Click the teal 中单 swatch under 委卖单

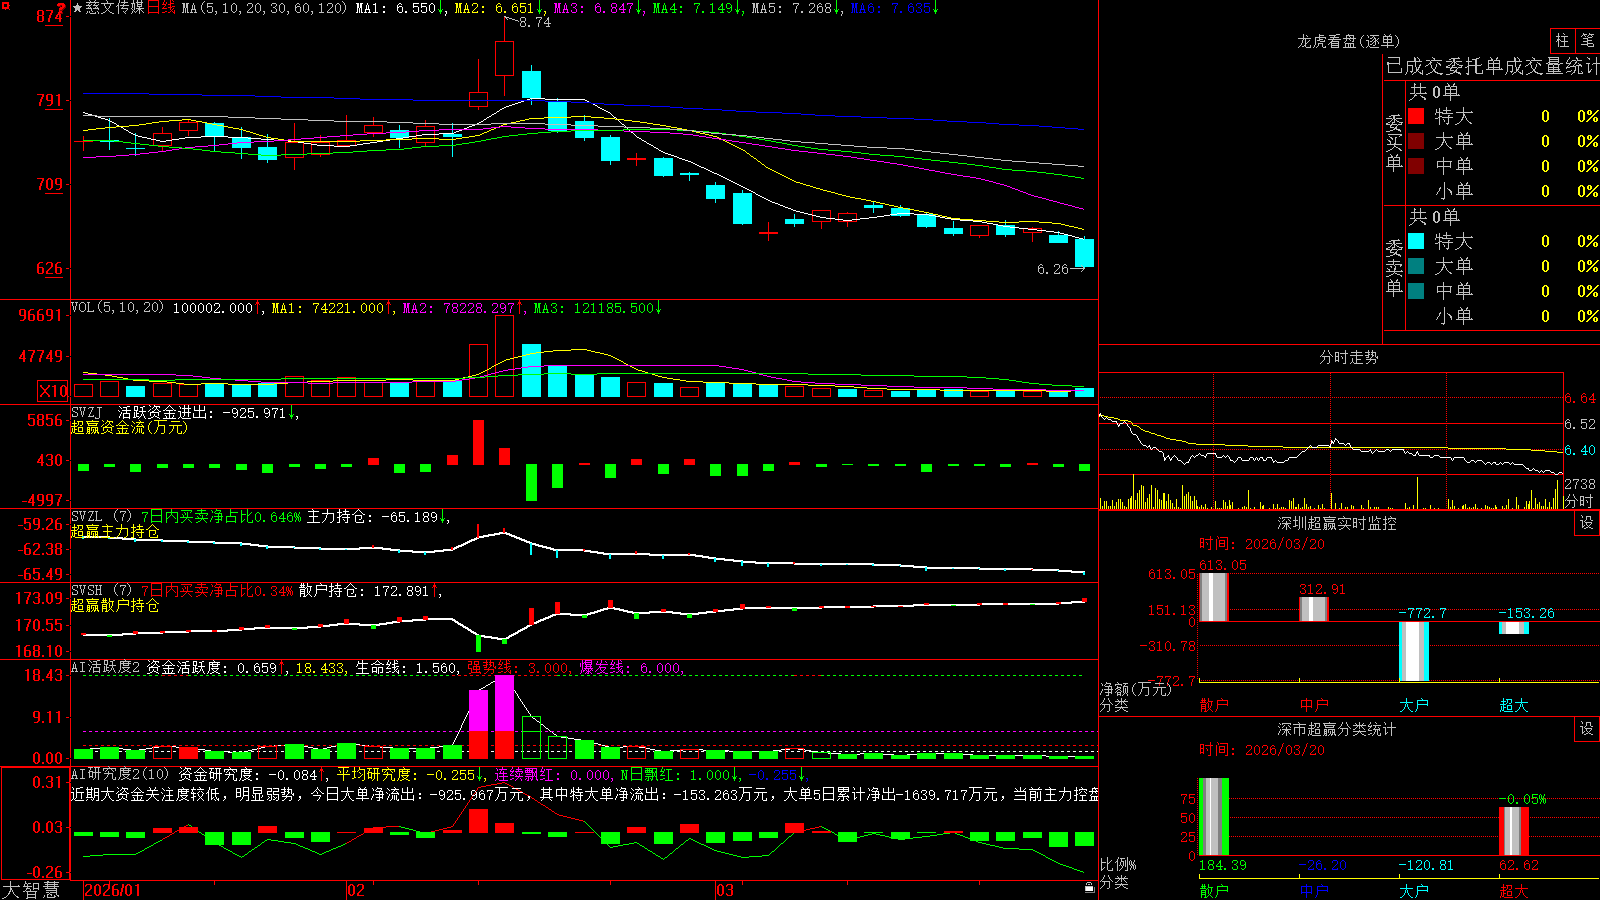tap(1416, 291)
